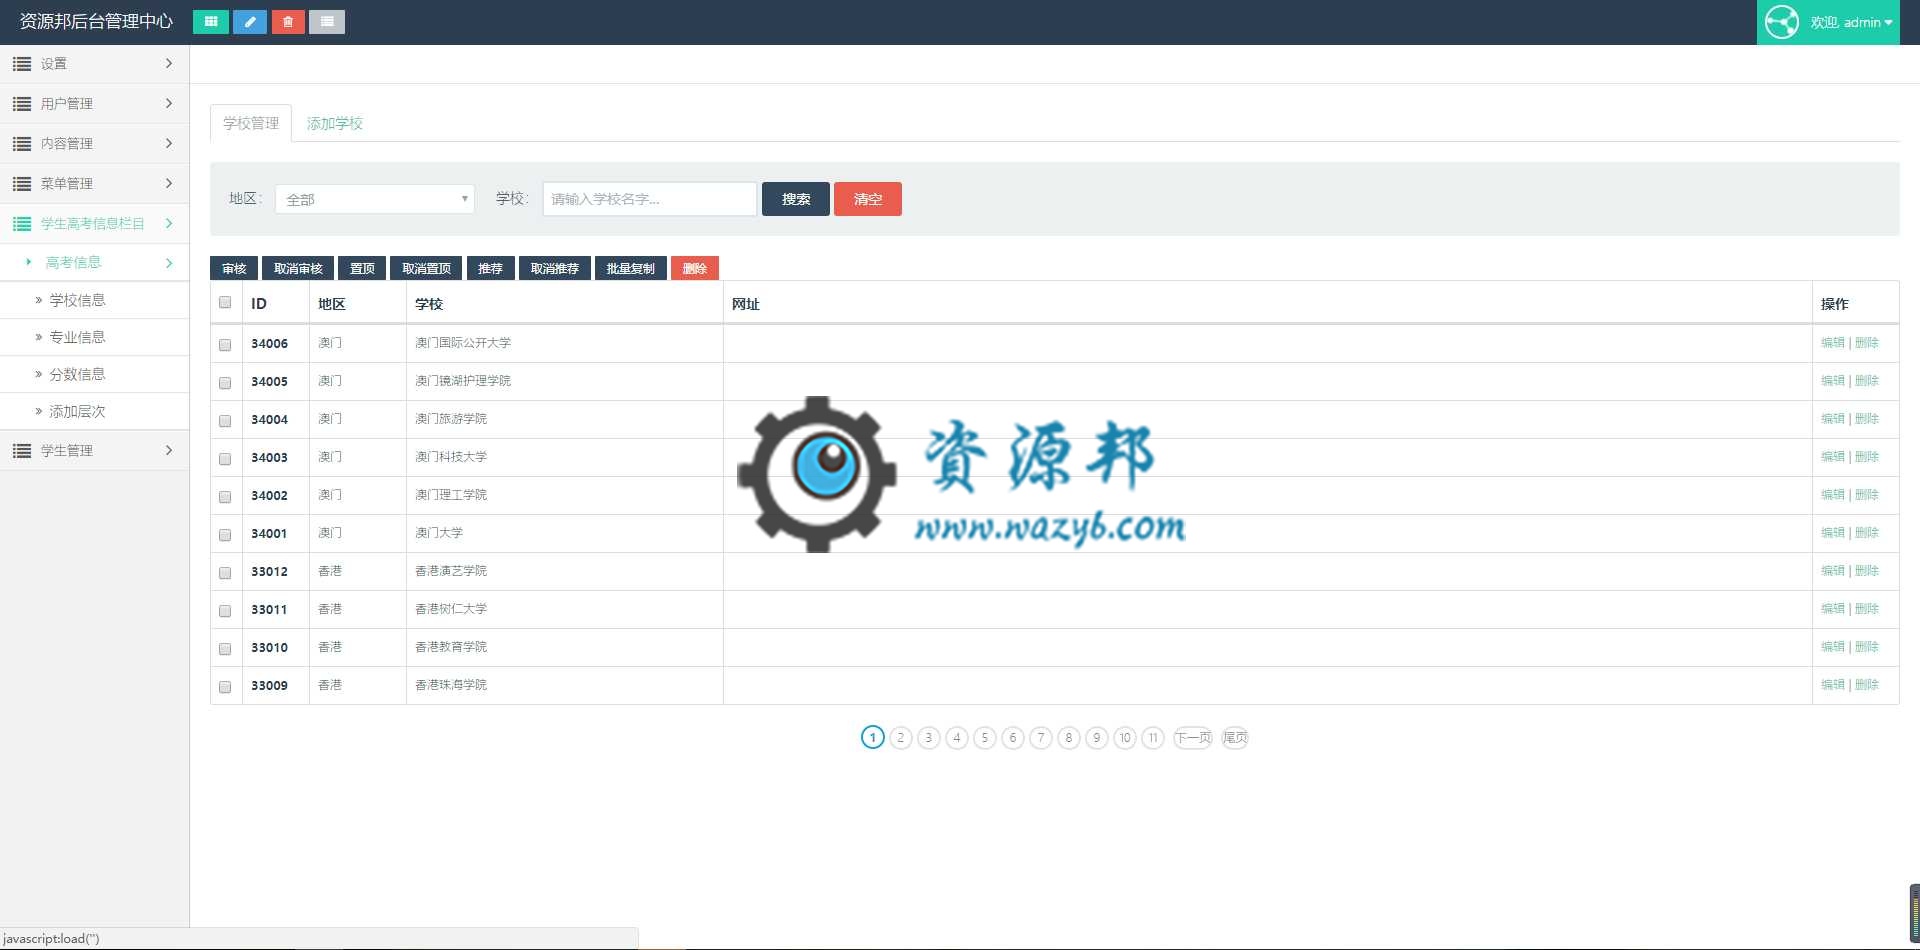The height and width of the screenshot is (950, 1920).
Task: Check the box for row 34001
Action: [x=225, y=535]
